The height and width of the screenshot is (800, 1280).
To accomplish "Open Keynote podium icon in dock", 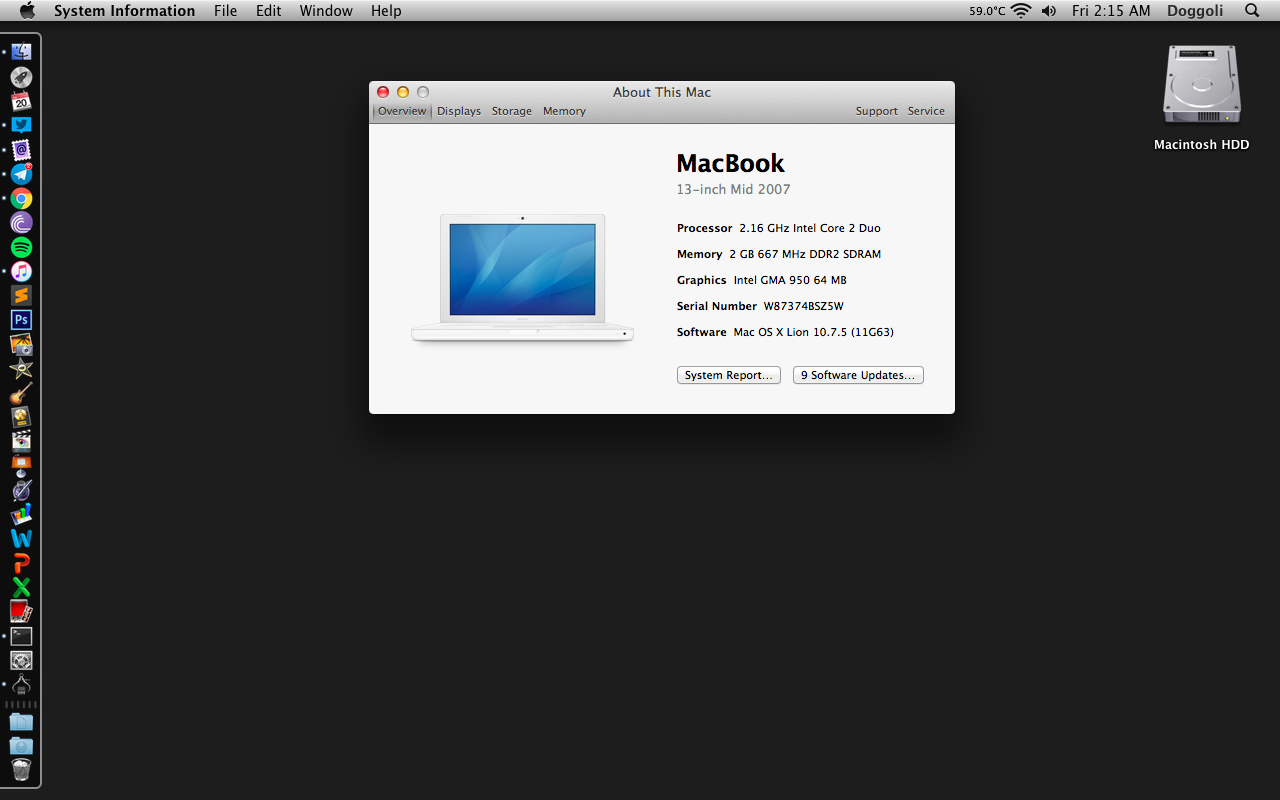I will [x=21, y=466].
